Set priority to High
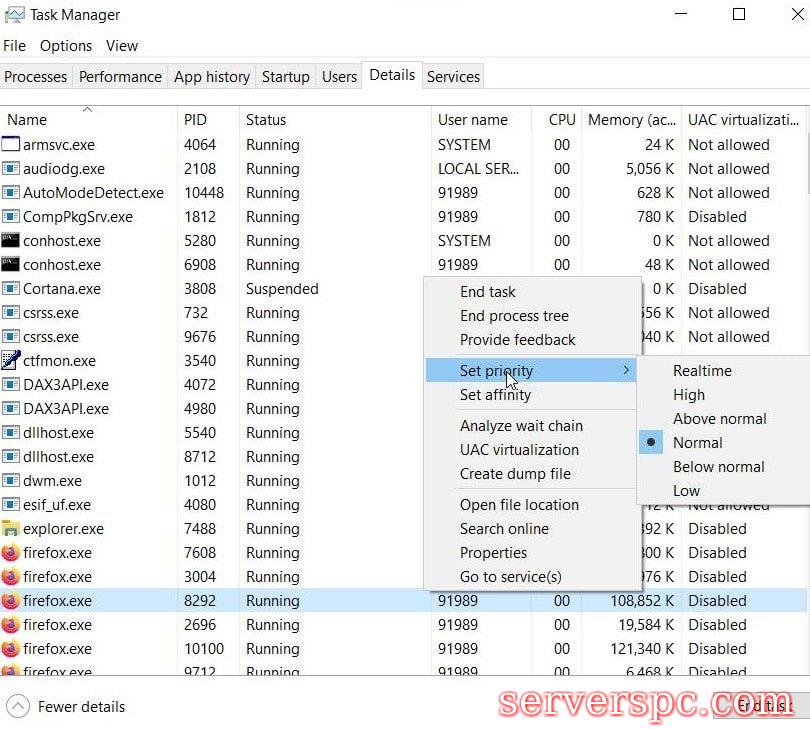 click(689, 395)
